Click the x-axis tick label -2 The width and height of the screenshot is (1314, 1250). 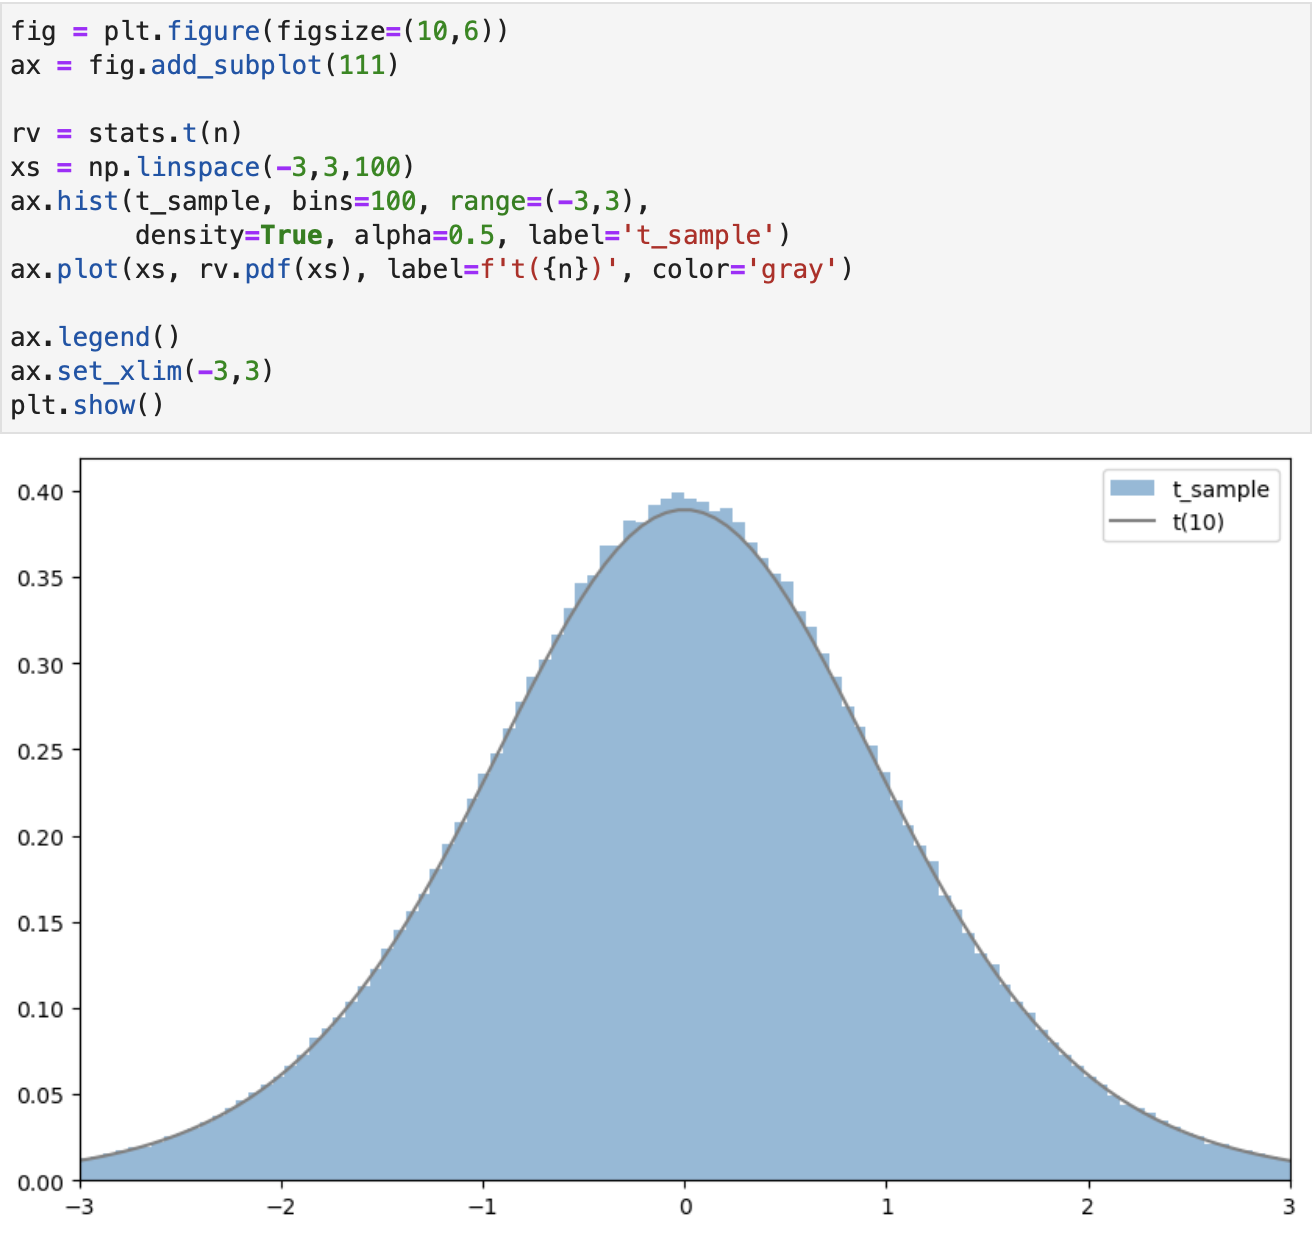[x=281, y=1207]
